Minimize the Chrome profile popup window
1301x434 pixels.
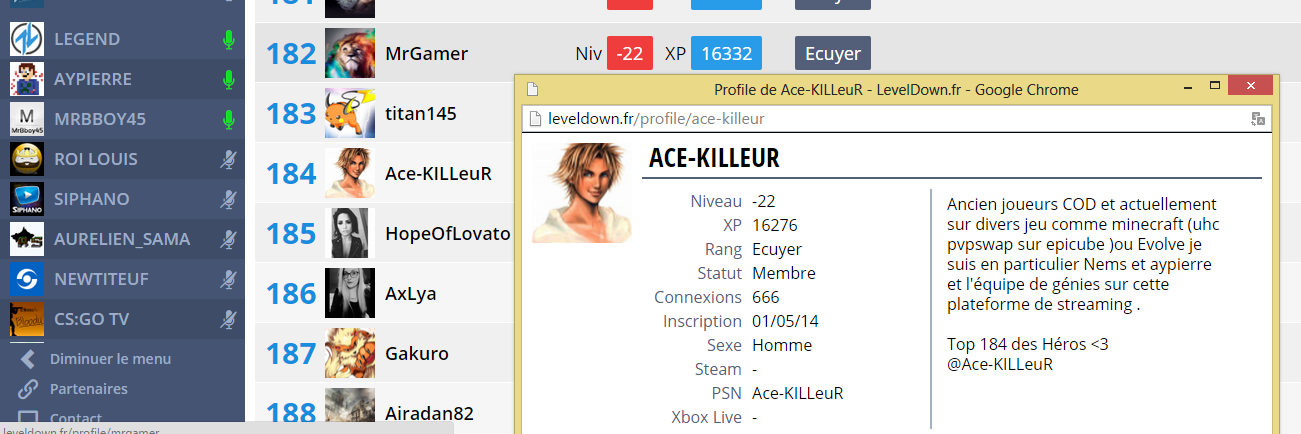coord(1187,86)
